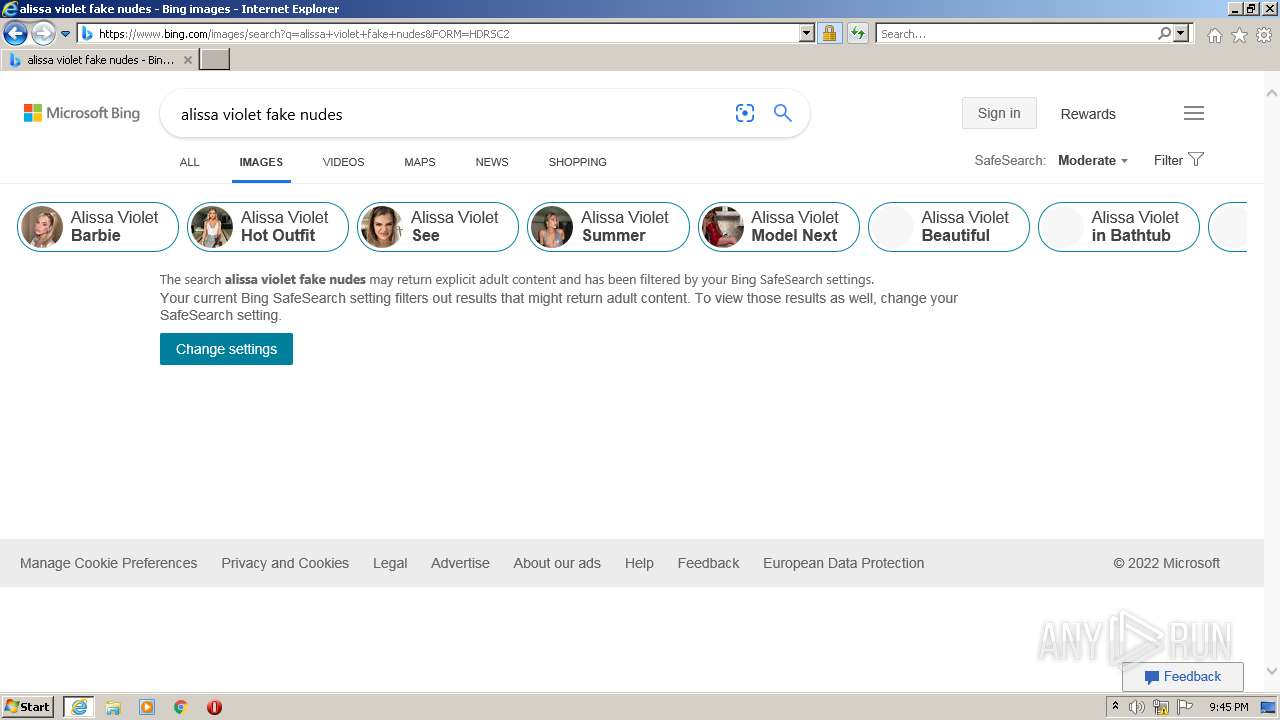Open the recent pages dropdown arrow

pos(65,34)
